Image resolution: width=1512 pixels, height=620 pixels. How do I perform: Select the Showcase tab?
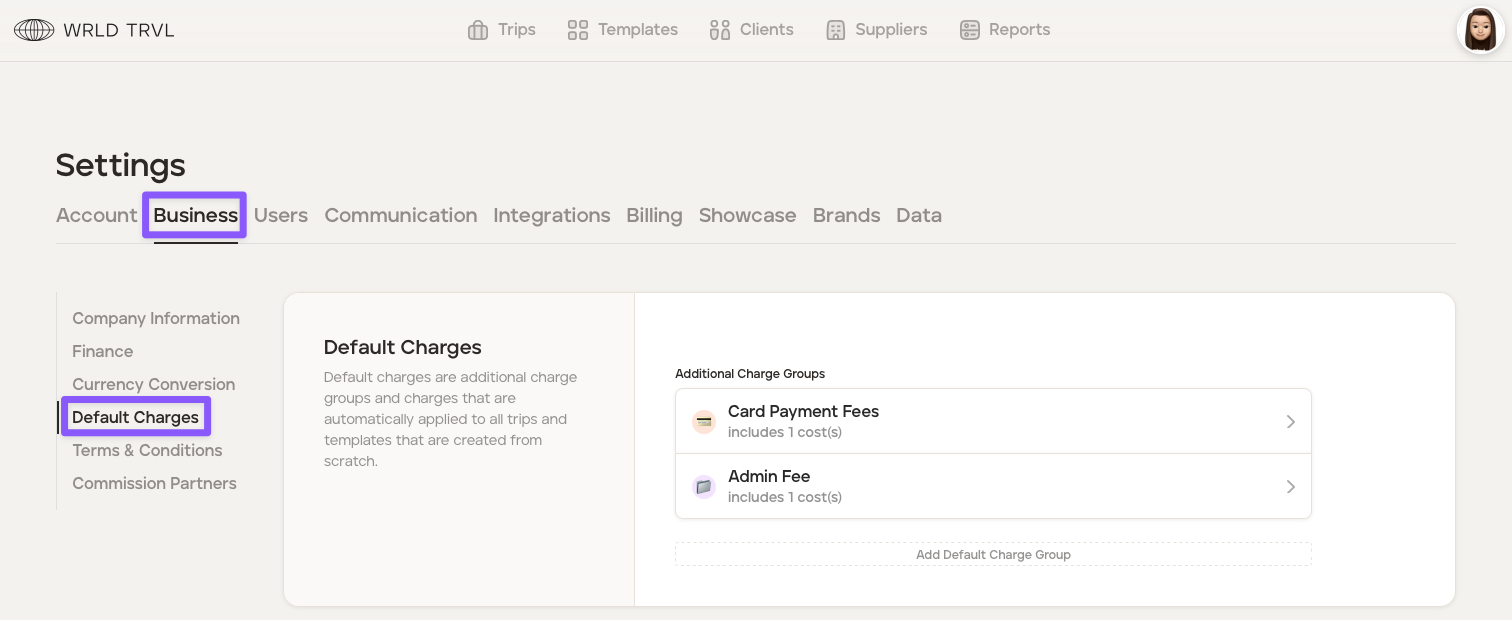(747, 215)
